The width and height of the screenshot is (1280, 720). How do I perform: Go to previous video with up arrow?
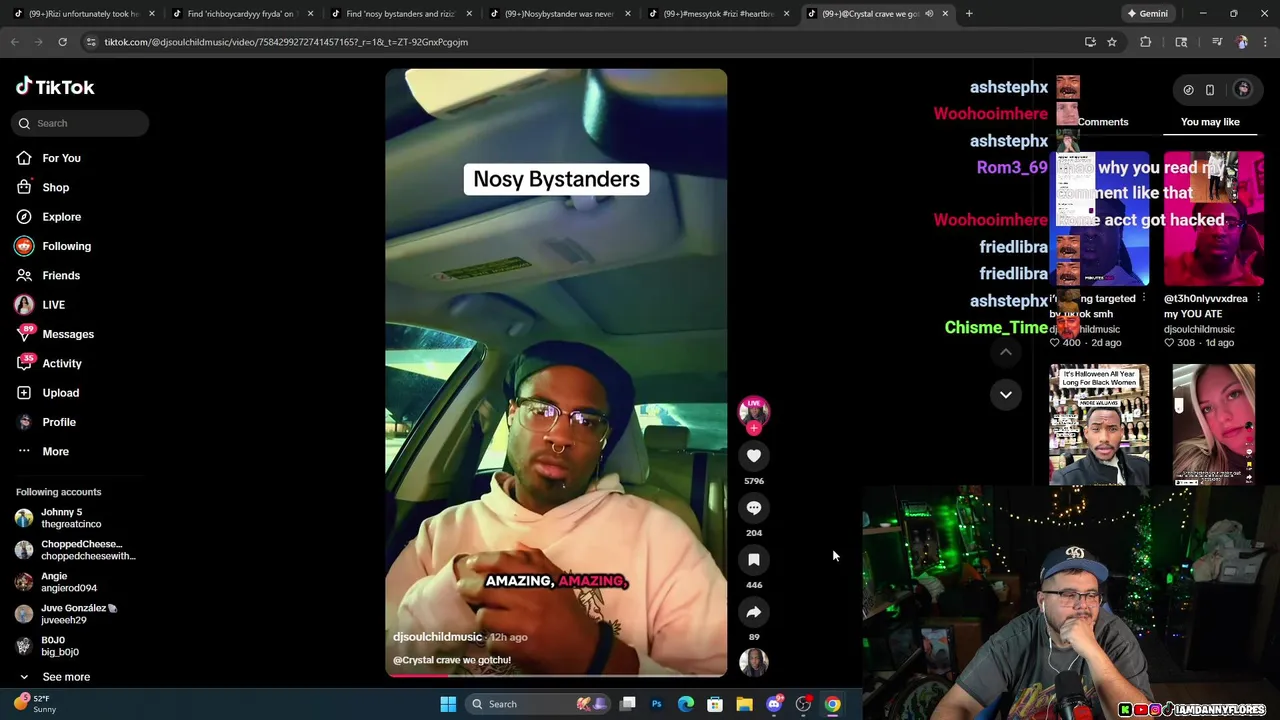click(x=1006, y=352)
